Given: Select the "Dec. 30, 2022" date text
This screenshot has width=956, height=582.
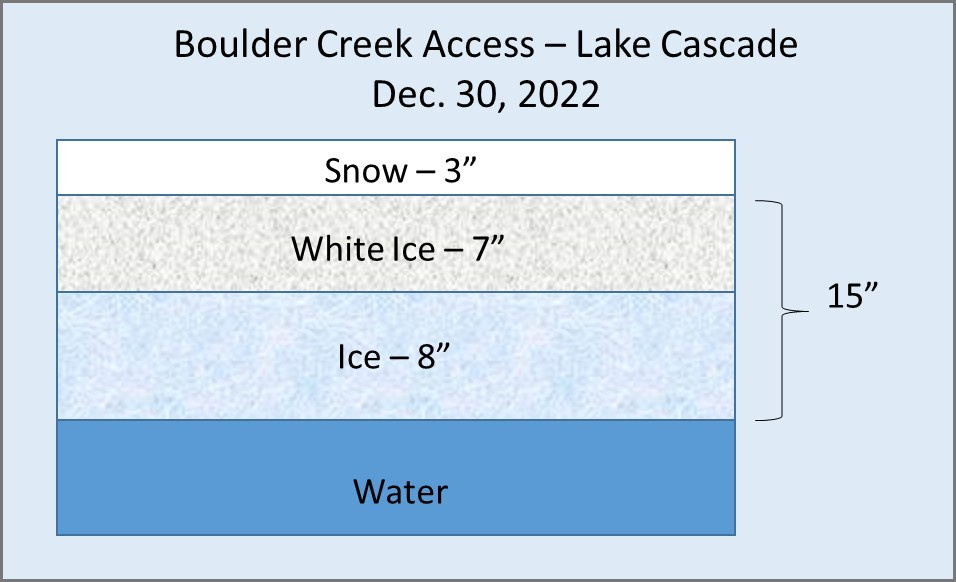Looking at the screenshot, I should 486,95.
